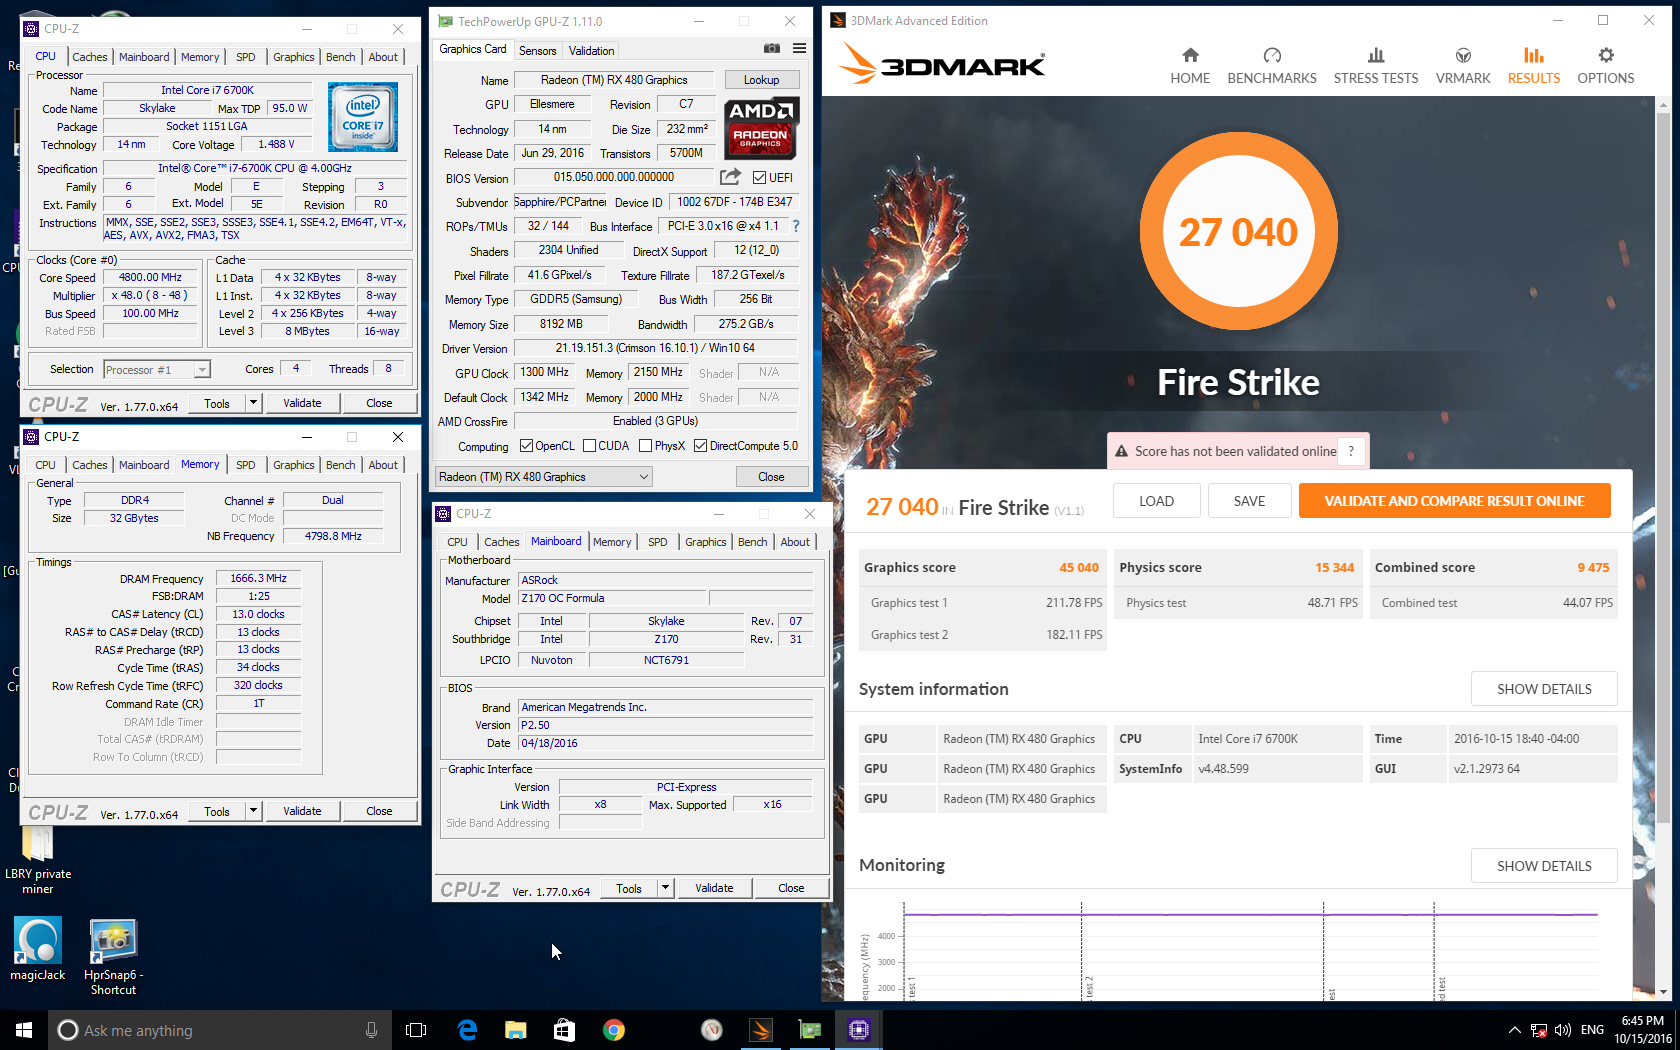Screen dimensions: 1680x1050
Task: Open Graphics tab in top CPU-Z window
Action: (x=293, y=57)
